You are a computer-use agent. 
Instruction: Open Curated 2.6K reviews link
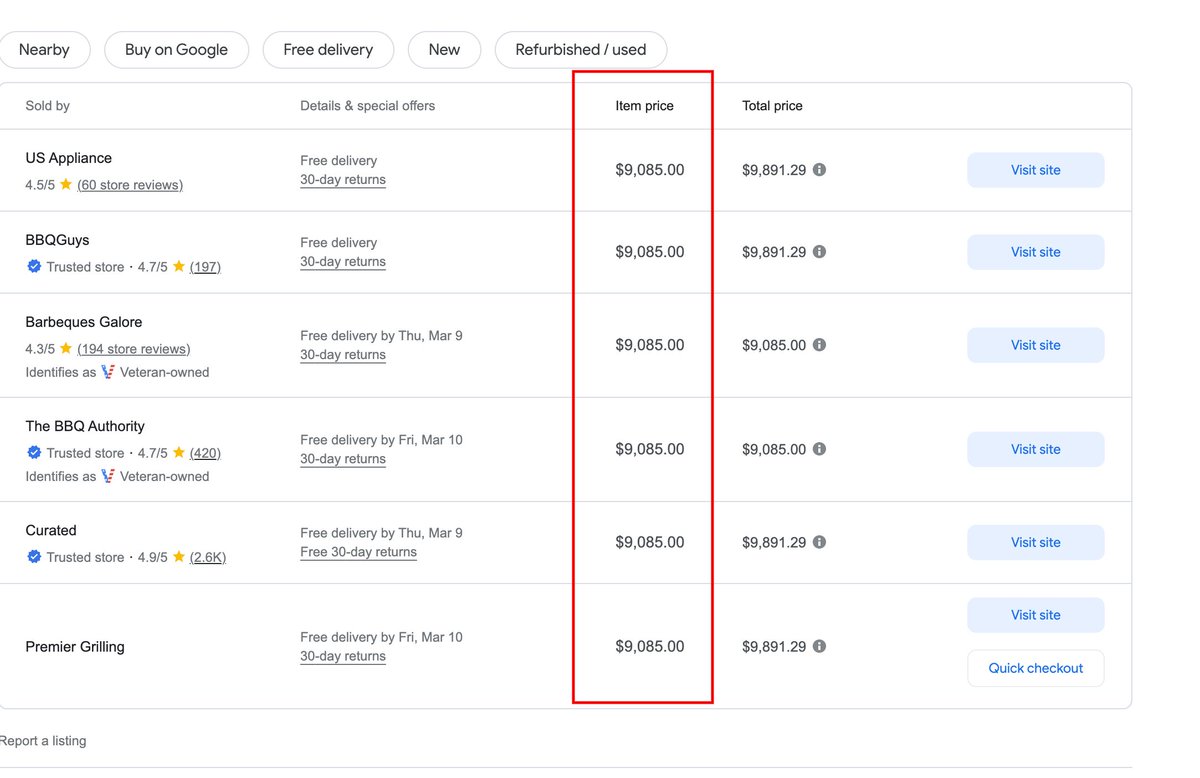208,557
